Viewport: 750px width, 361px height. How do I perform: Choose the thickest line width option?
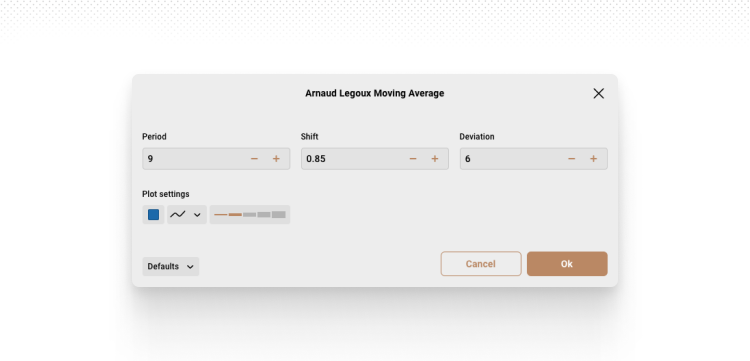click(279, 215)
